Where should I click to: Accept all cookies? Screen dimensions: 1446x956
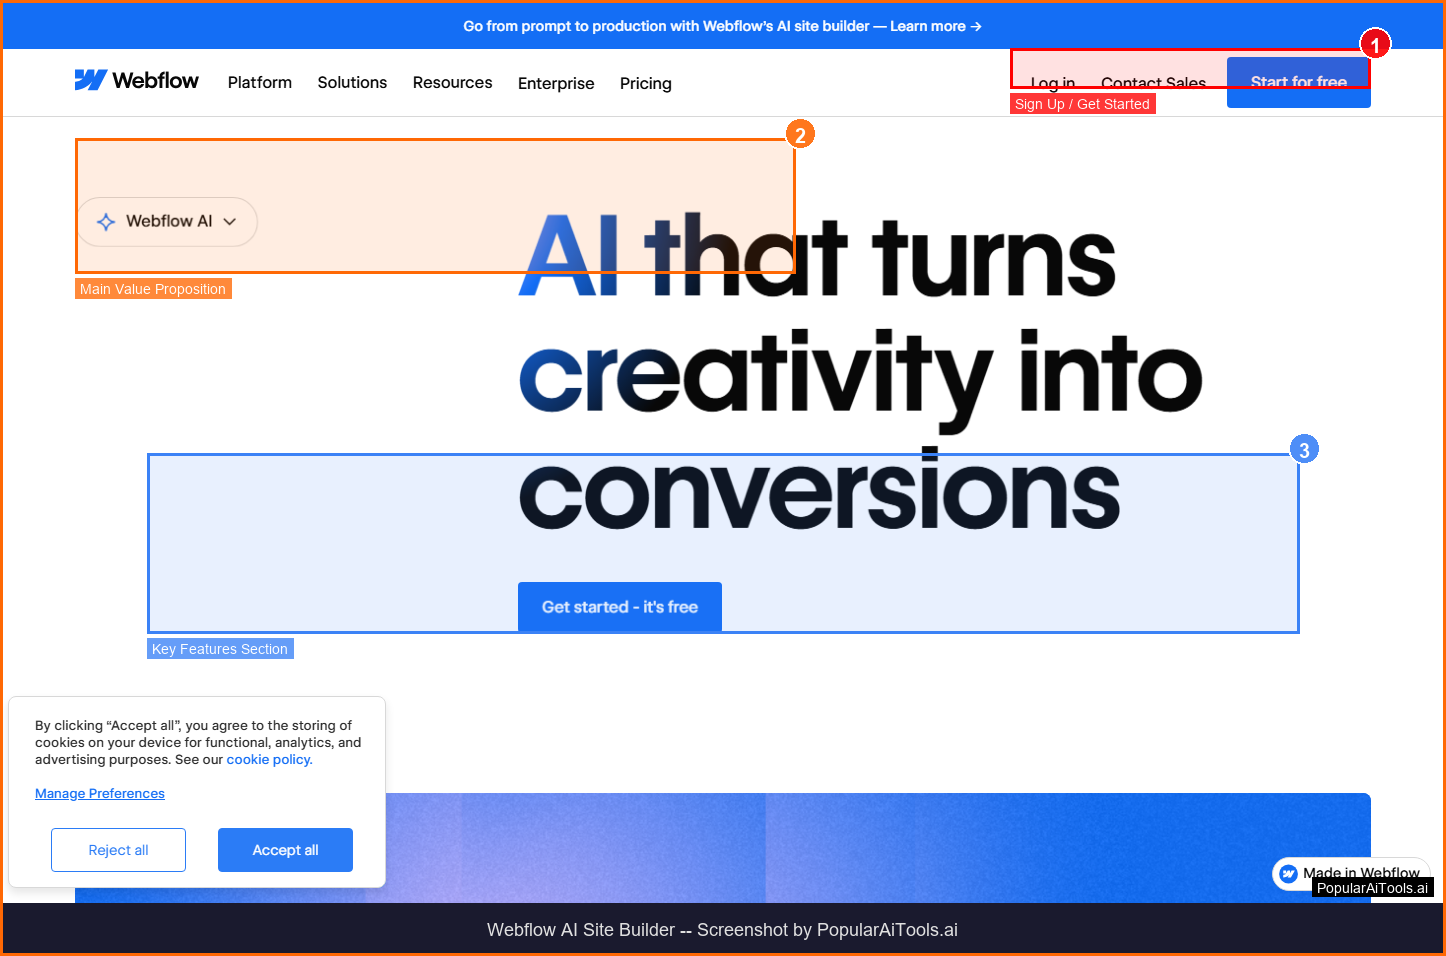click(x=285, y=850)
